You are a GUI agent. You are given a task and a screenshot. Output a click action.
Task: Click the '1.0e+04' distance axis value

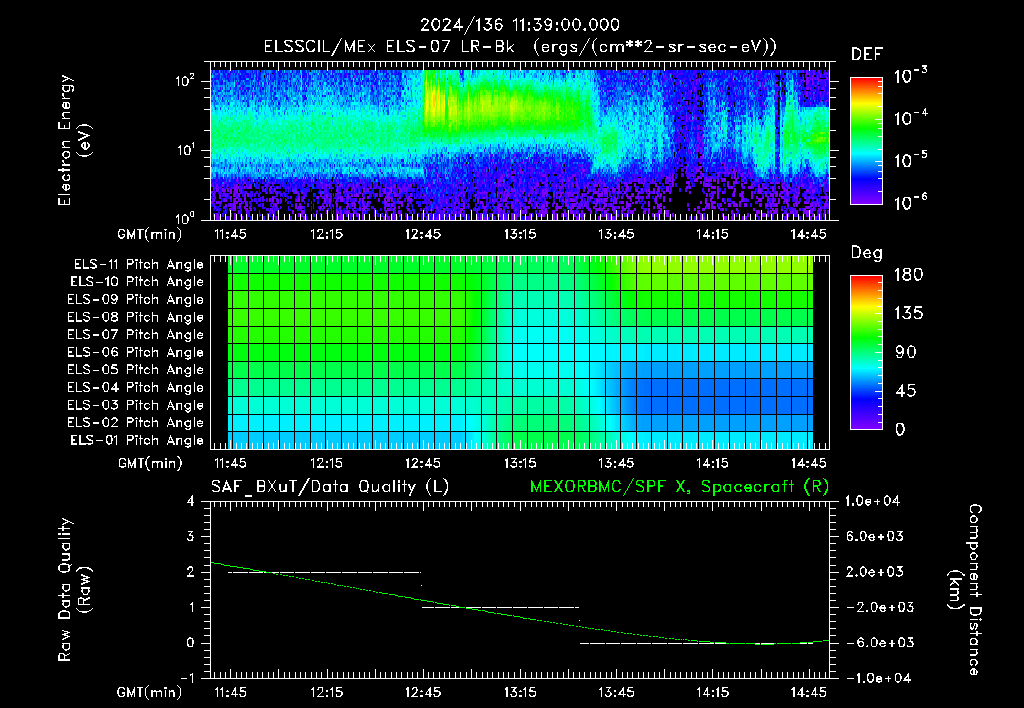coord(872,501)
